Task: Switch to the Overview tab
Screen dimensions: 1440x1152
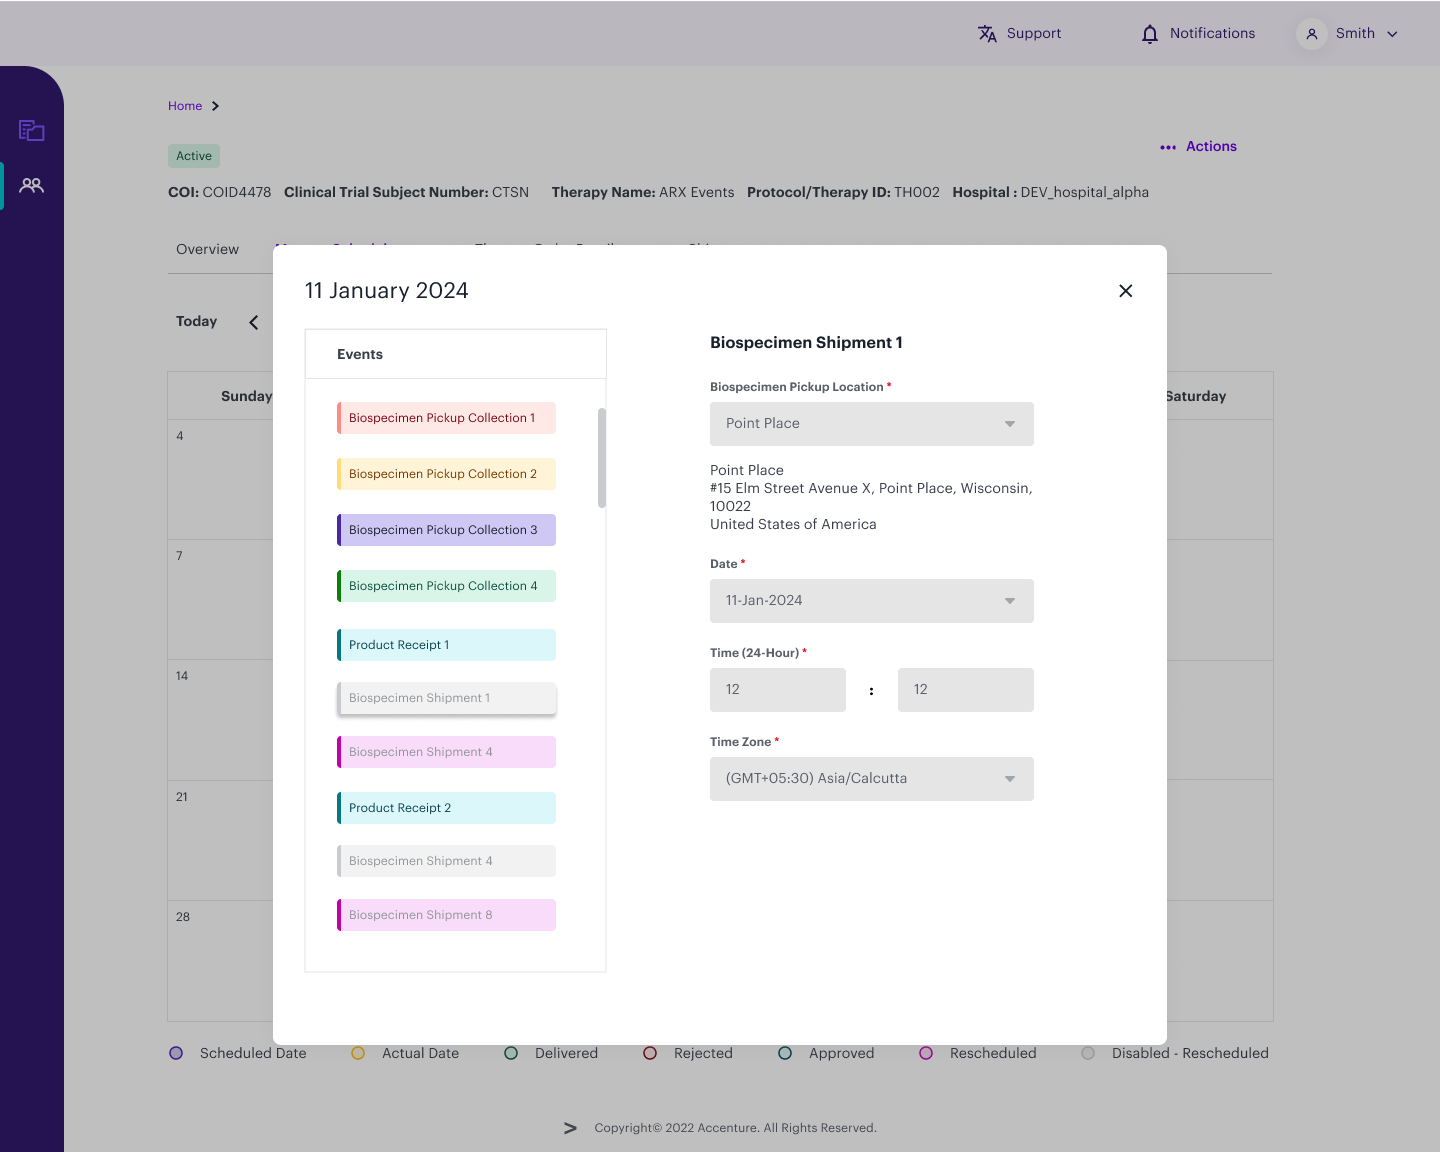Action: tap(207, 249)
